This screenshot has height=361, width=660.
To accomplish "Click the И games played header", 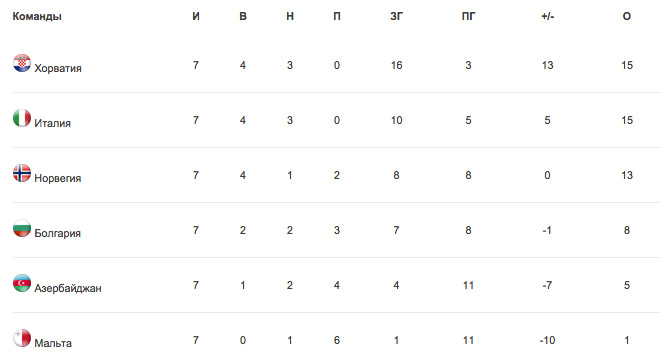I will pos(196,16).
